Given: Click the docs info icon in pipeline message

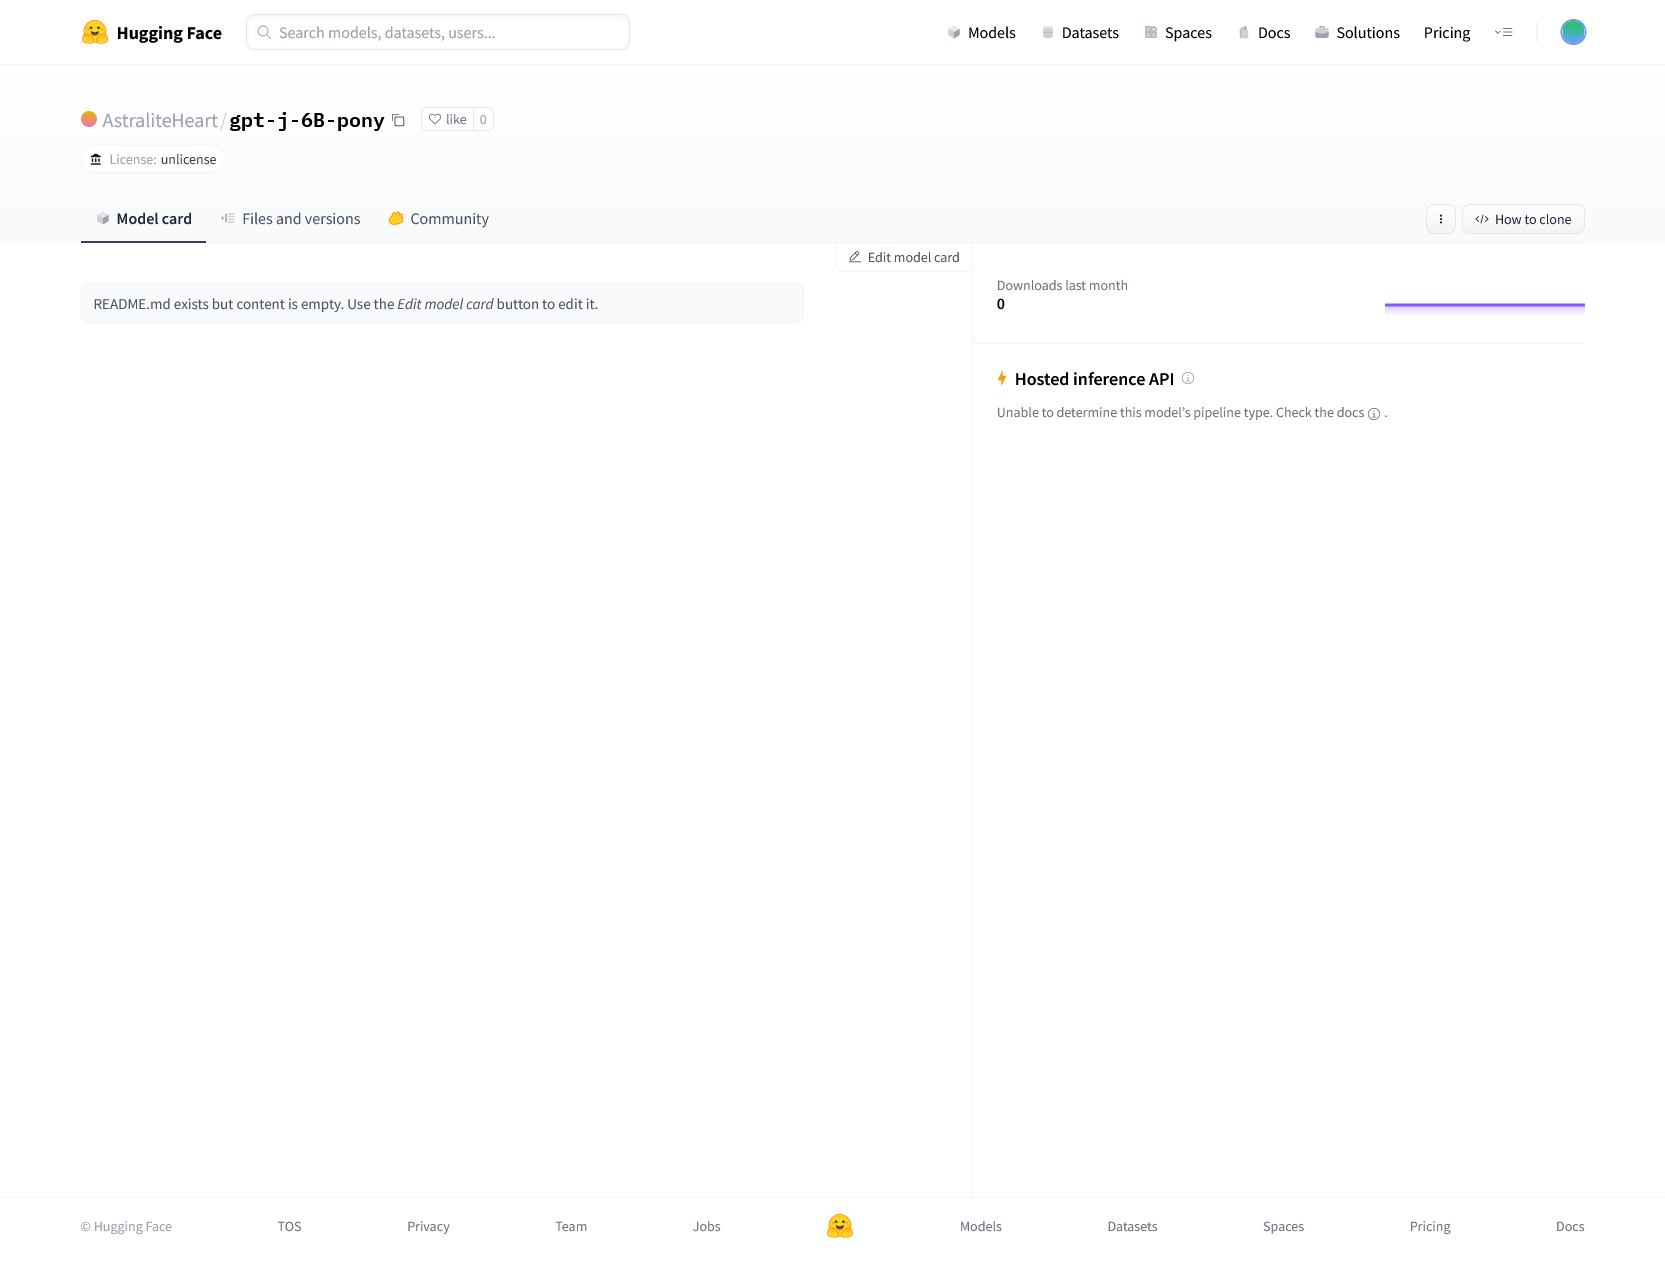Looking at the screenshot, I should point(1374,414).
